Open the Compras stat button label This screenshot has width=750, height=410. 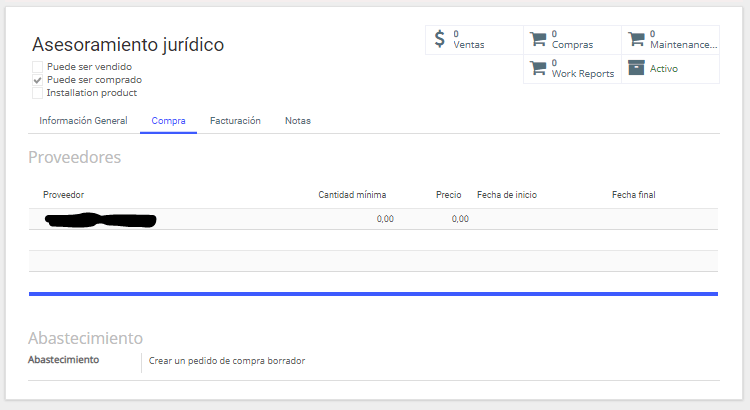coord(572,45)
